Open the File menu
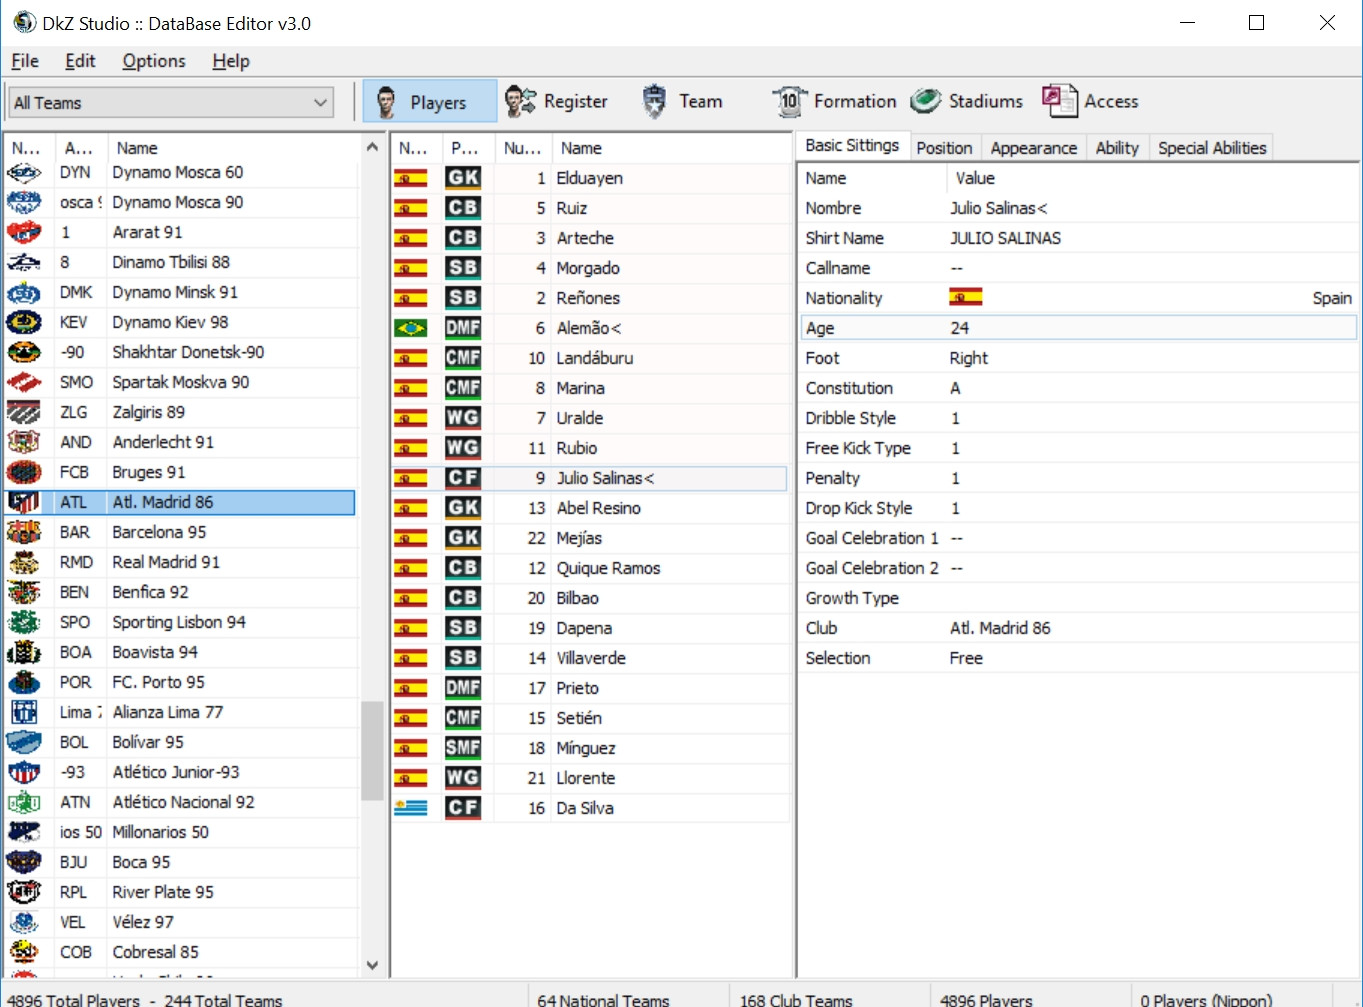 tap(25, 61)
